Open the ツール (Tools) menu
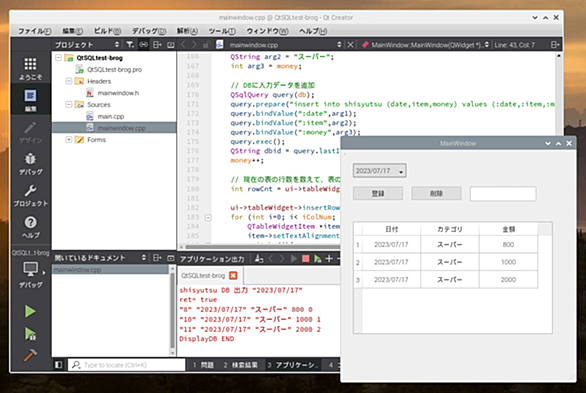This screenshot has width=586, height=393. [x=222, y=31]
